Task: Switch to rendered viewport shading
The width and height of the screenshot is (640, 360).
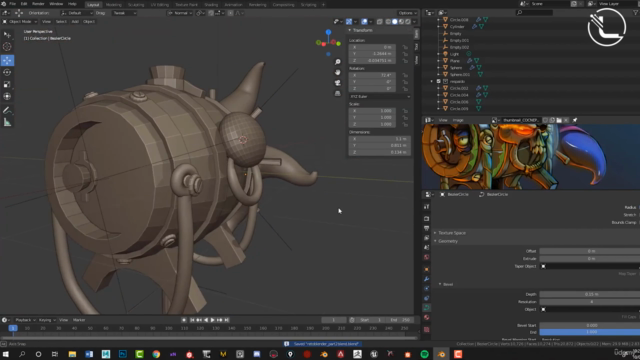Action: pos(408,22)
